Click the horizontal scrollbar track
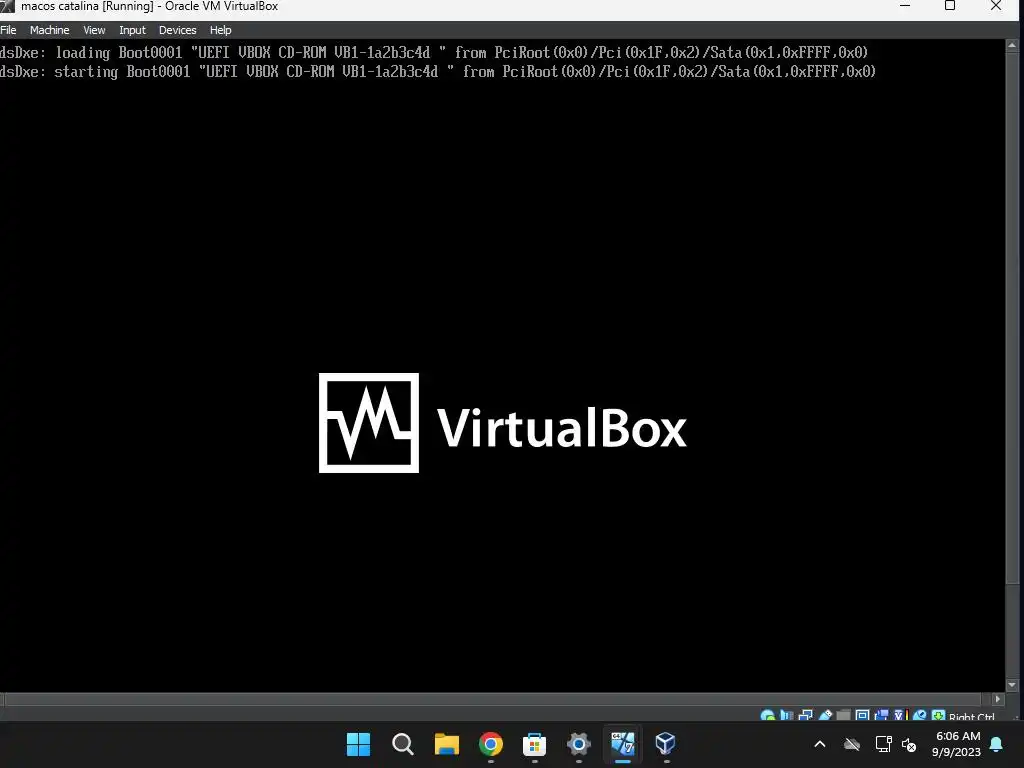Image resolution: width=1024 pixels, height=768 pixels. pyautogui.click(x=495, y=699)
